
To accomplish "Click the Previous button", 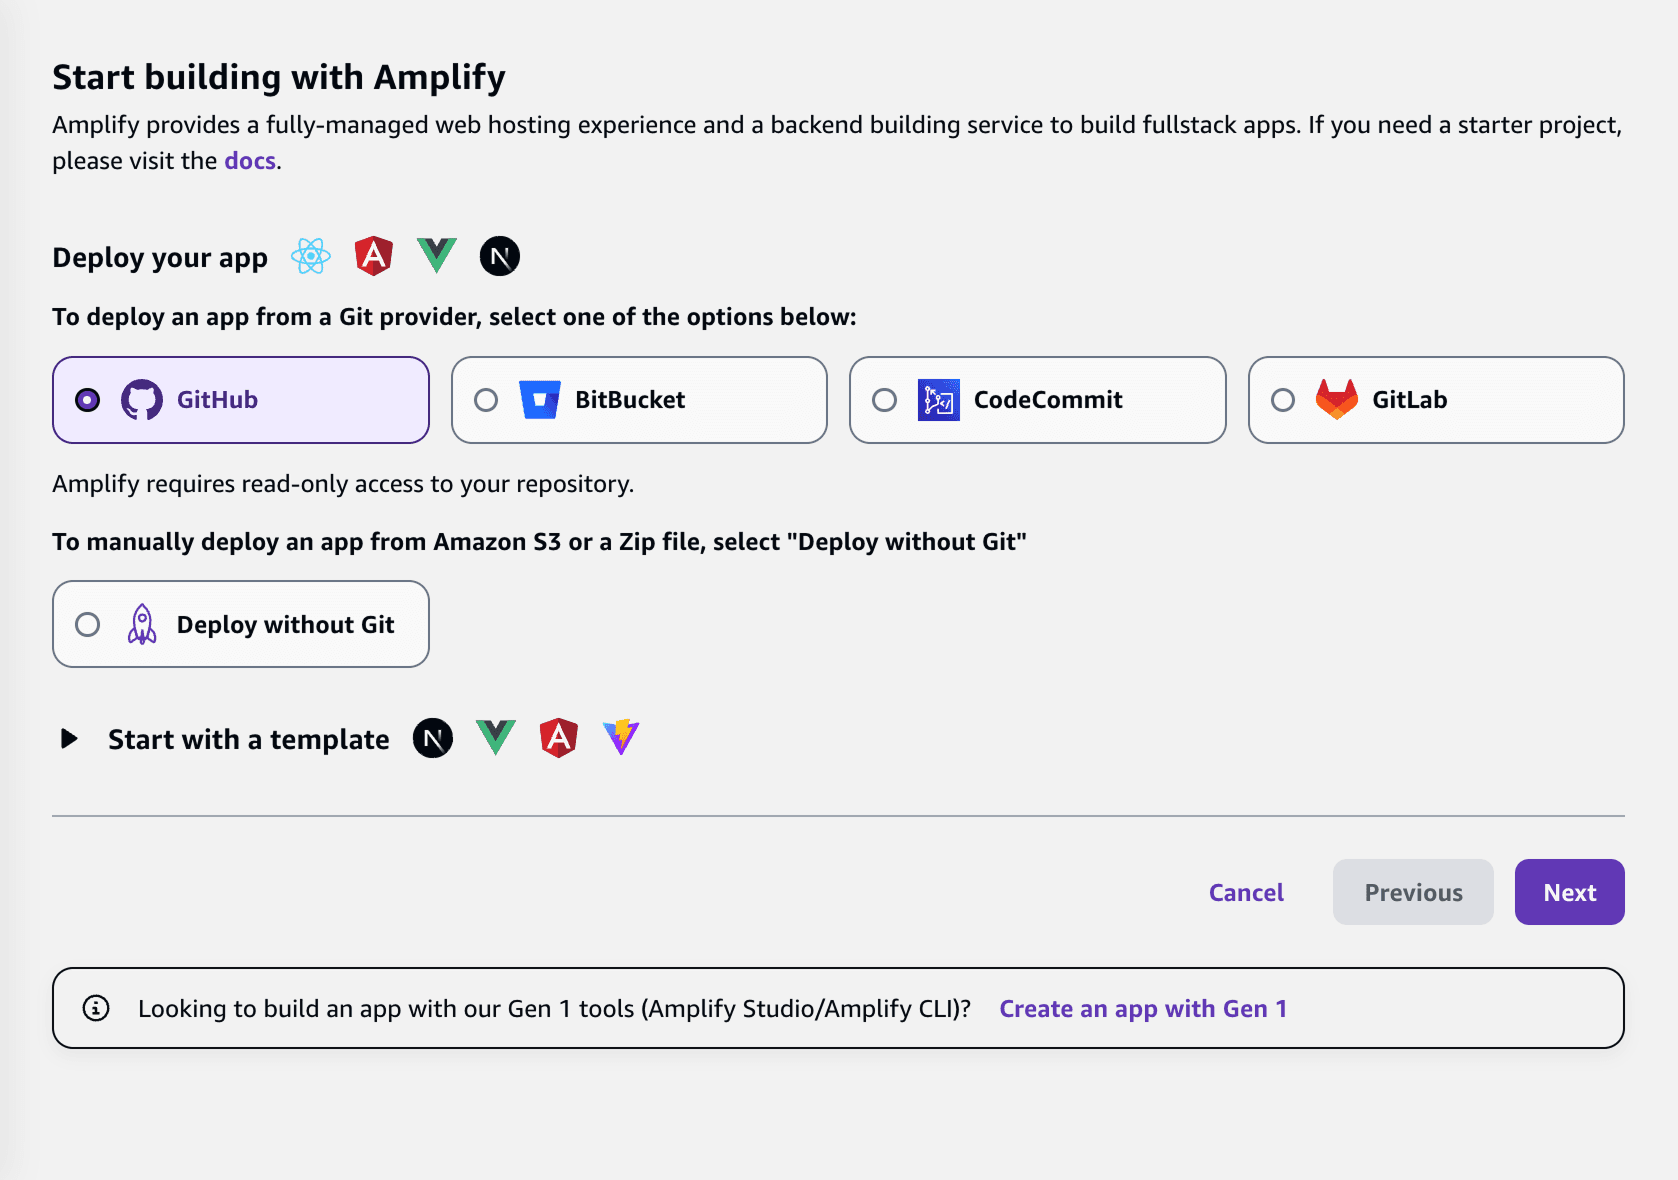I will [x=1413, y=892].
